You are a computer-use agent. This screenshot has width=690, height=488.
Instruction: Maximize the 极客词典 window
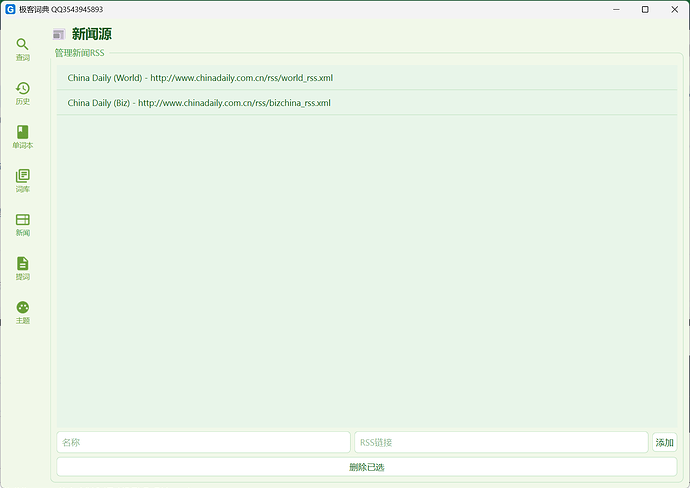point(644,9)
